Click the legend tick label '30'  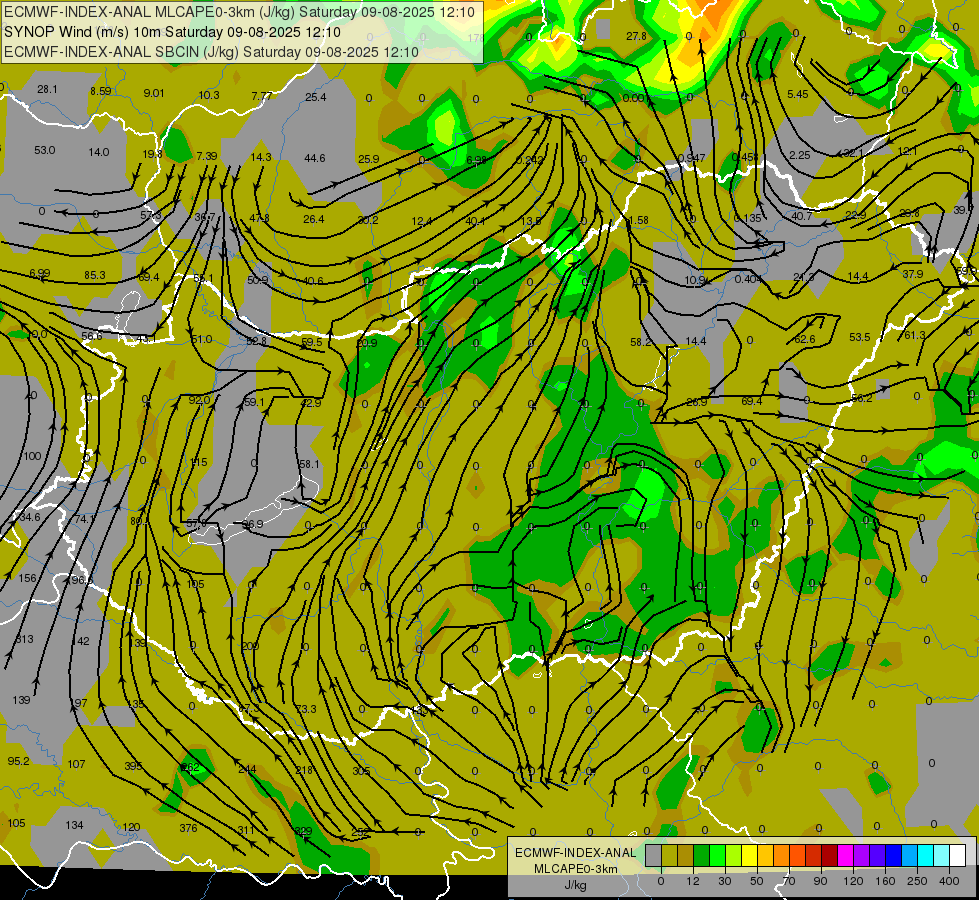[724, 881]
